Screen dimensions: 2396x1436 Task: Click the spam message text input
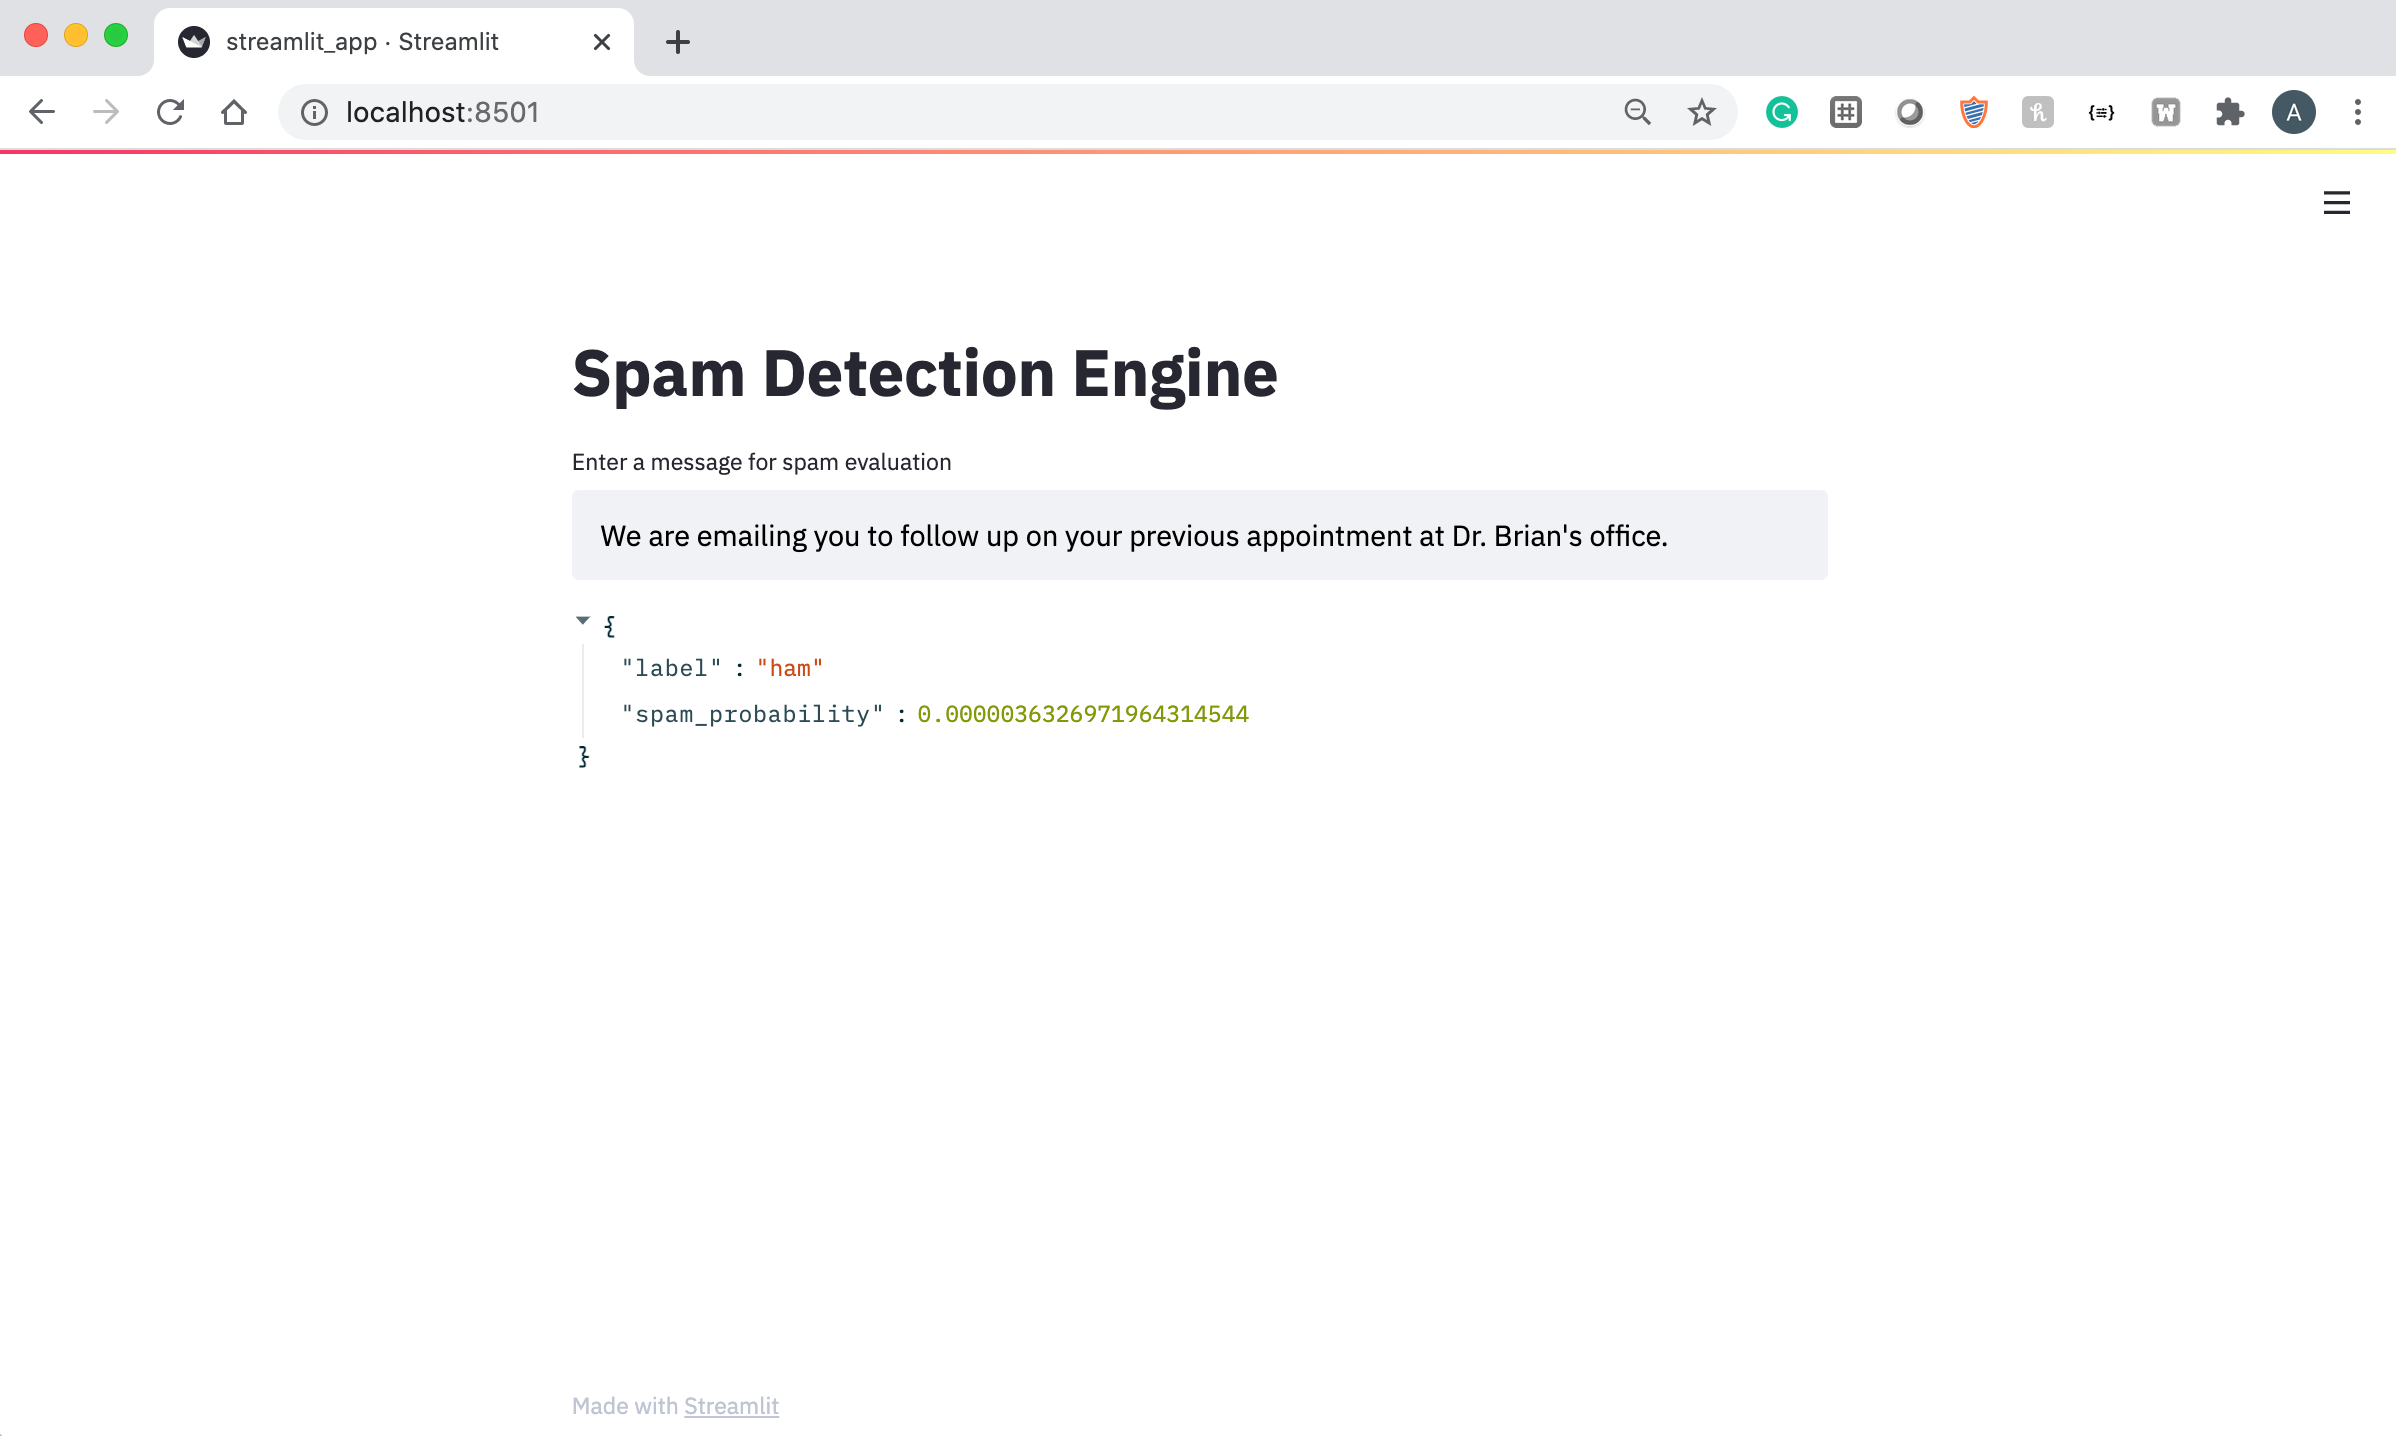pyautogui.click(x=1198, y=536)
